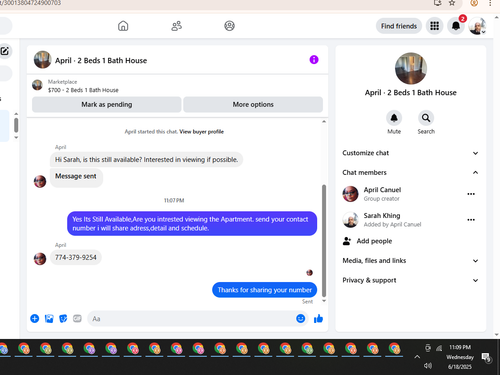Expand Media, files and links section
This screenshot has width=500, height=375.
coord(410,261)
